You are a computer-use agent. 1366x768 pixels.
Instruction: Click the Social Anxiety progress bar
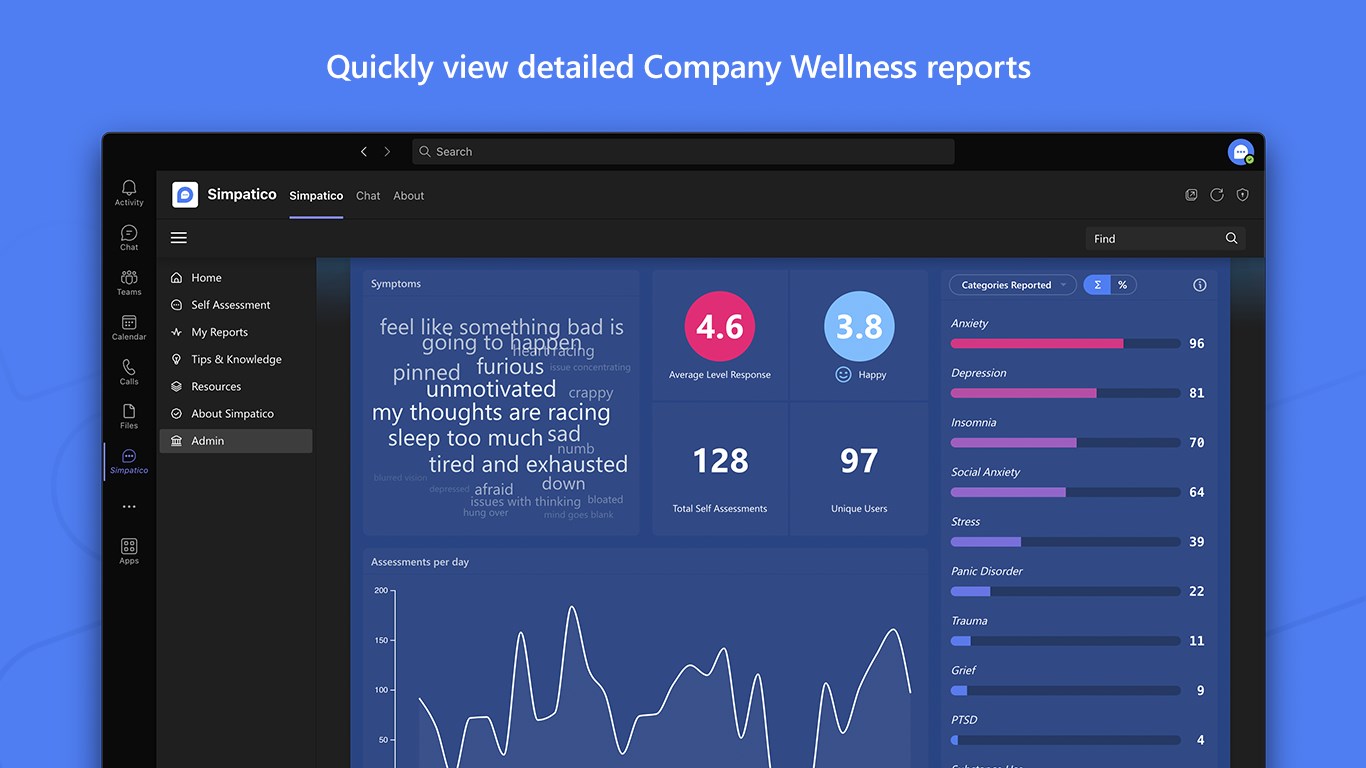[x=1066, y=492]
